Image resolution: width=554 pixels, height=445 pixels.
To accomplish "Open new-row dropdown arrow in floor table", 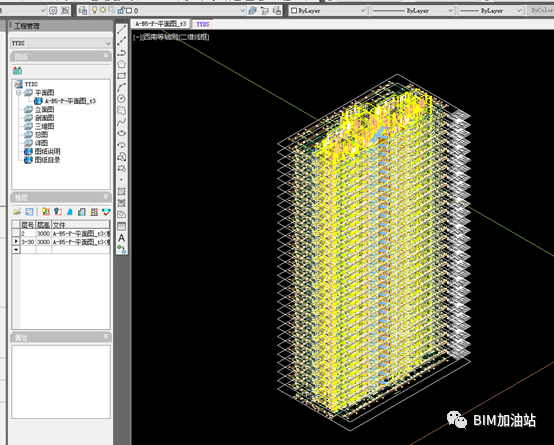I will [x=16, y=250].
